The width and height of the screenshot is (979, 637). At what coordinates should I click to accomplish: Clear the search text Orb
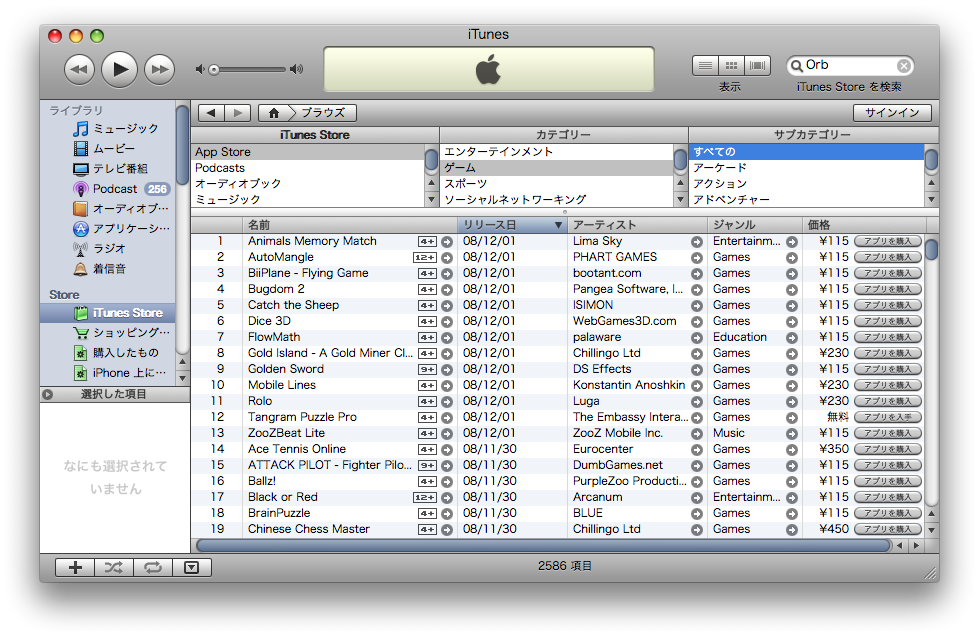click(903, 66)
